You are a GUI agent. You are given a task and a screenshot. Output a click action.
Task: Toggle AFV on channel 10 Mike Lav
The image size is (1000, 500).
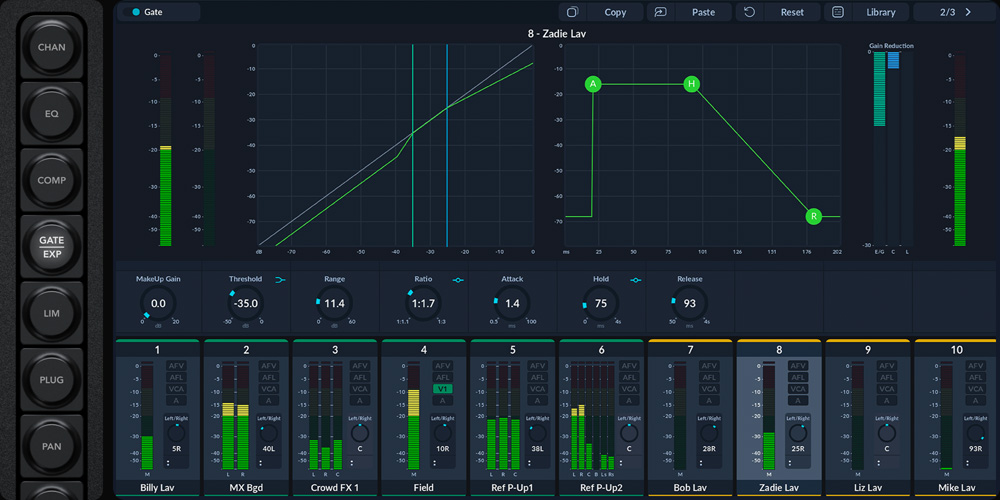tap(975, 366)
